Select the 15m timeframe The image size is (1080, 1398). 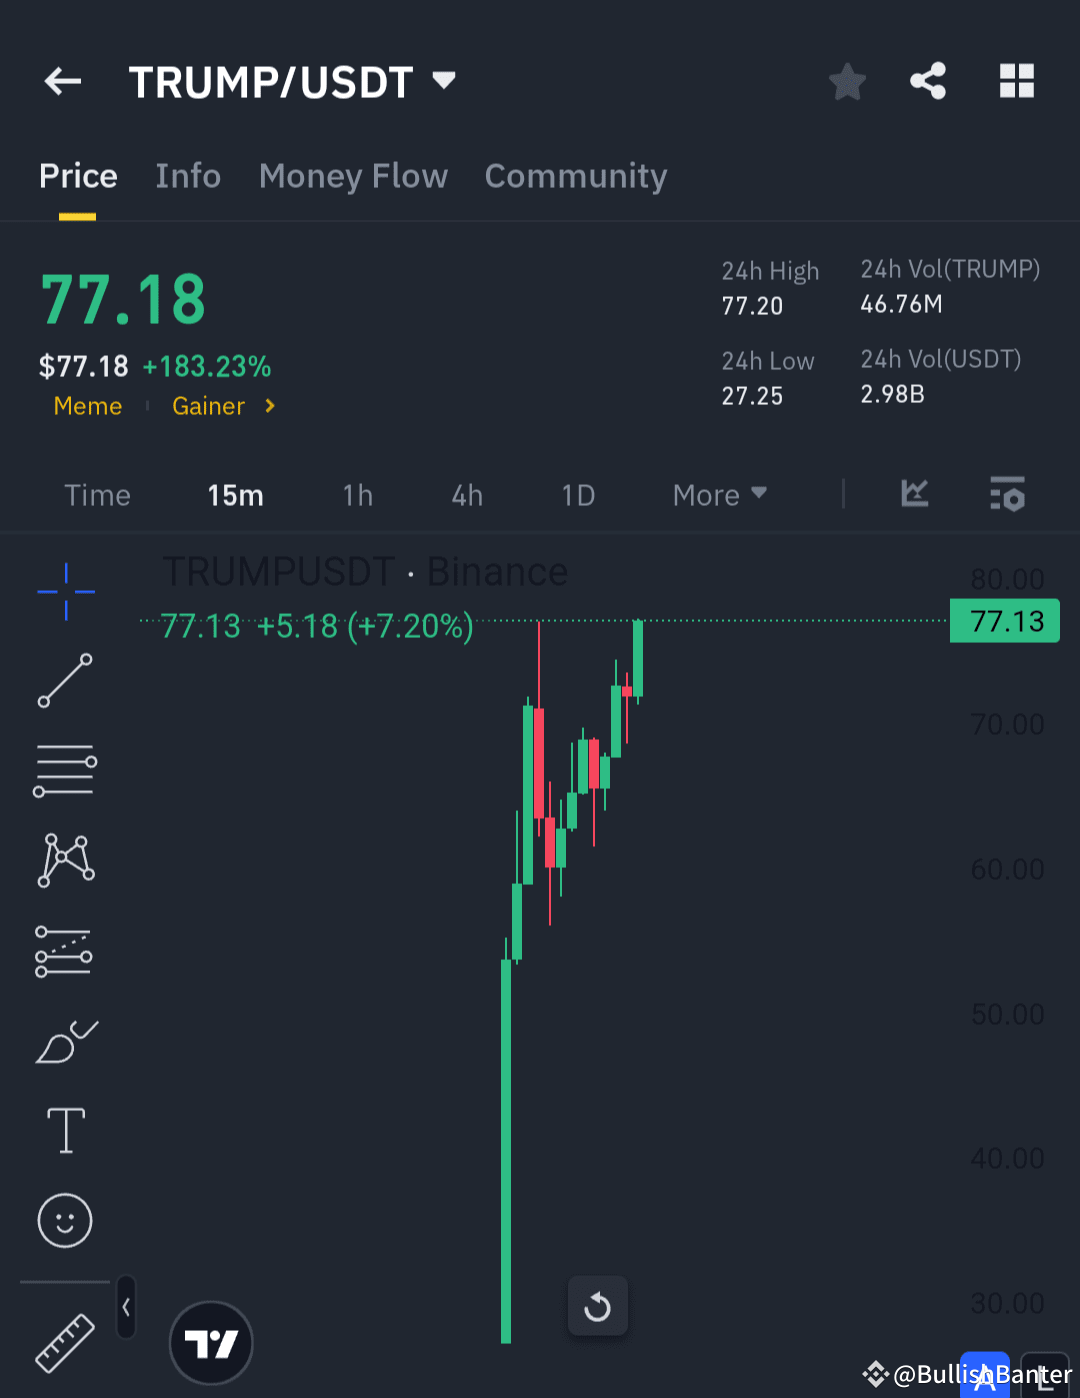235,494
